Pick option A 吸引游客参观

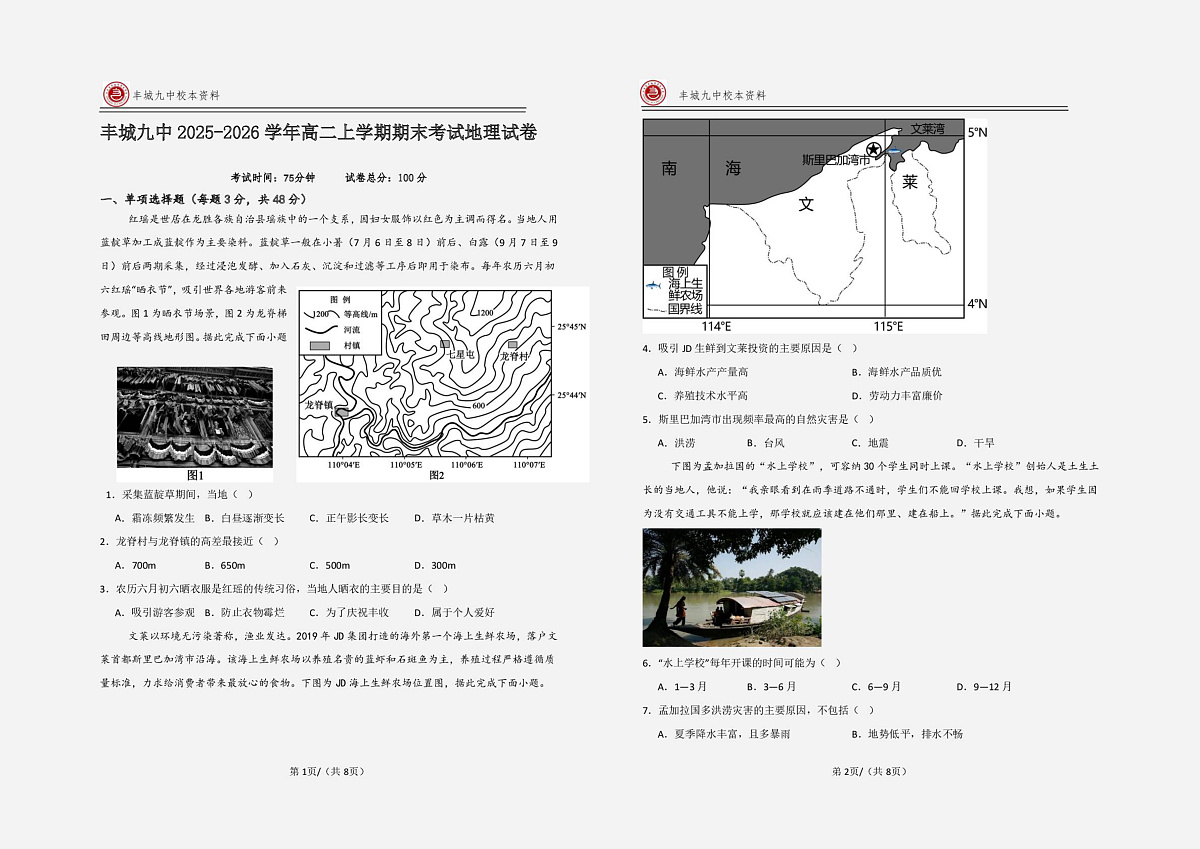pos(155,612)
